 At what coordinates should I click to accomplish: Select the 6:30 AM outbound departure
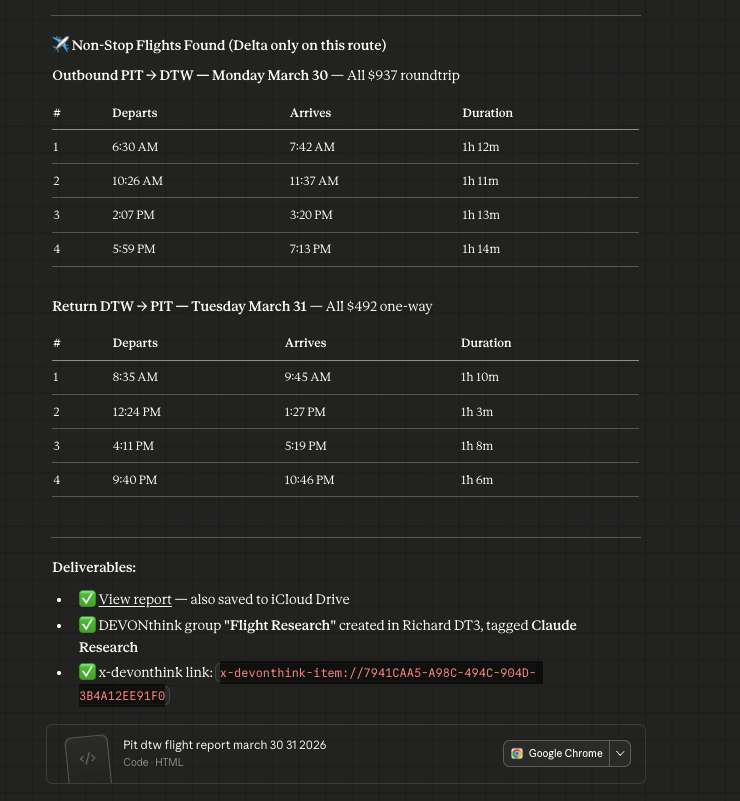coord(135,147)
